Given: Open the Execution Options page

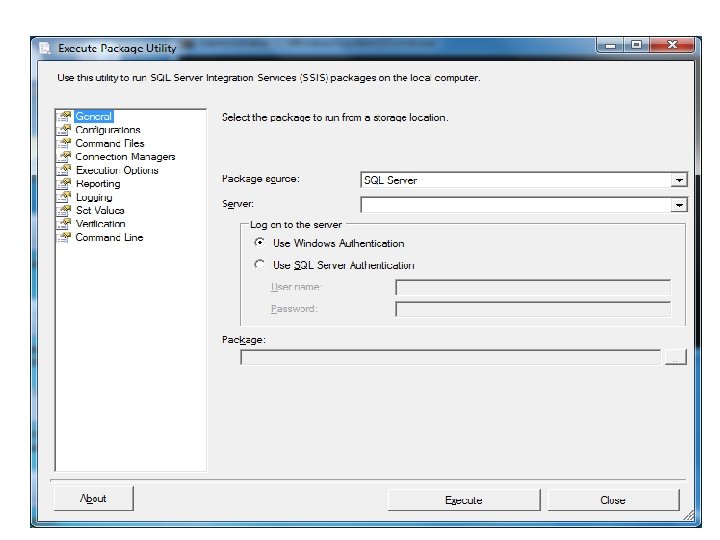Looking at the screenshot, I should [117, 170].
